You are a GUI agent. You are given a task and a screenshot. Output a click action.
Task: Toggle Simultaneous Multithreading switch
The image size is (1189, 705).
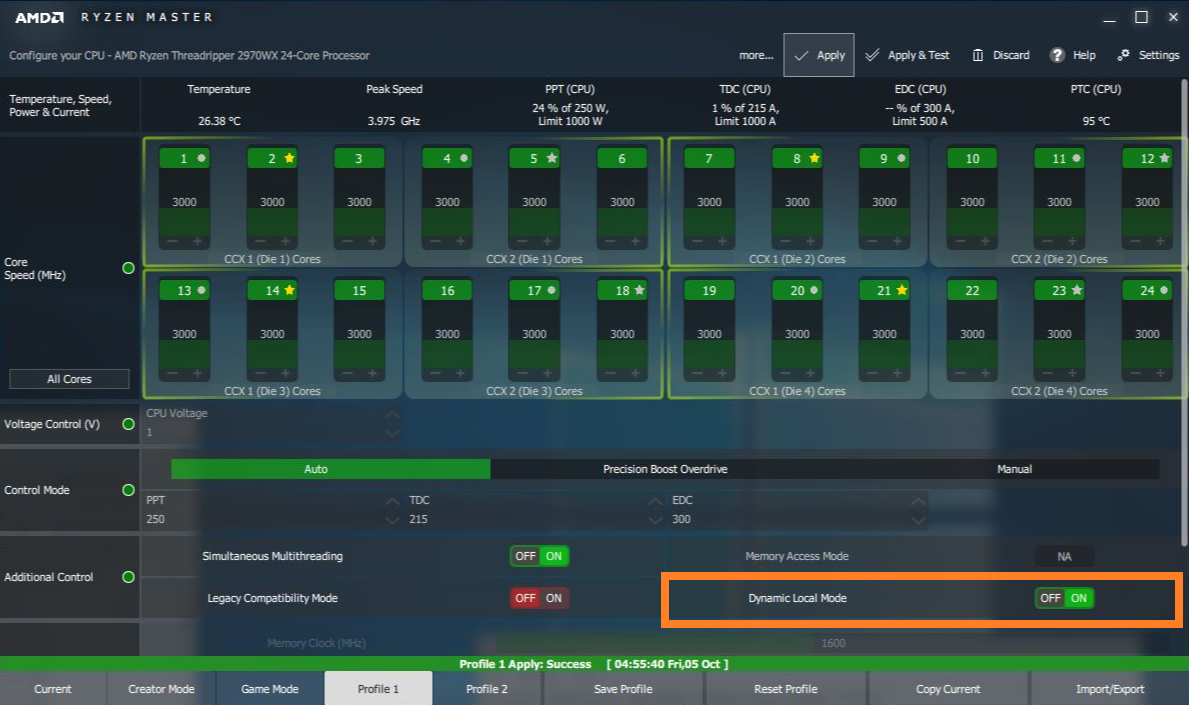coord(539,556)
